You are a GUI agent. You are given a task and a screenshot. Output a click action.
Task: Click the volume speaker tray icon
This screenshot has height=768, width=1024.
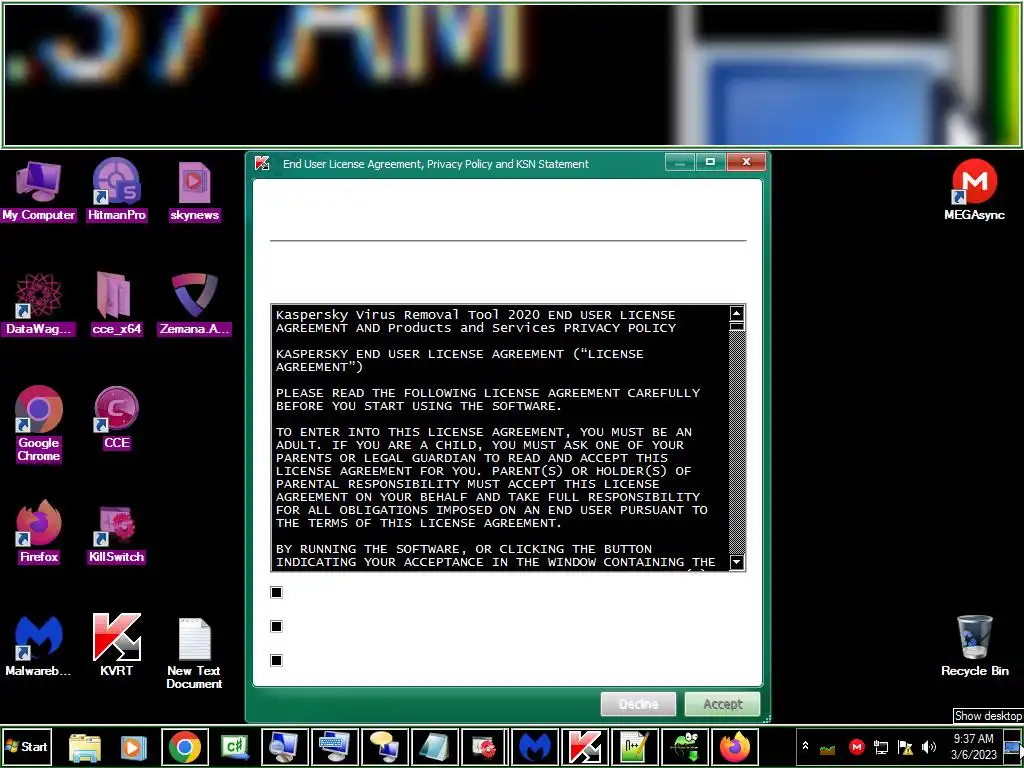click(x=929, y=746)
